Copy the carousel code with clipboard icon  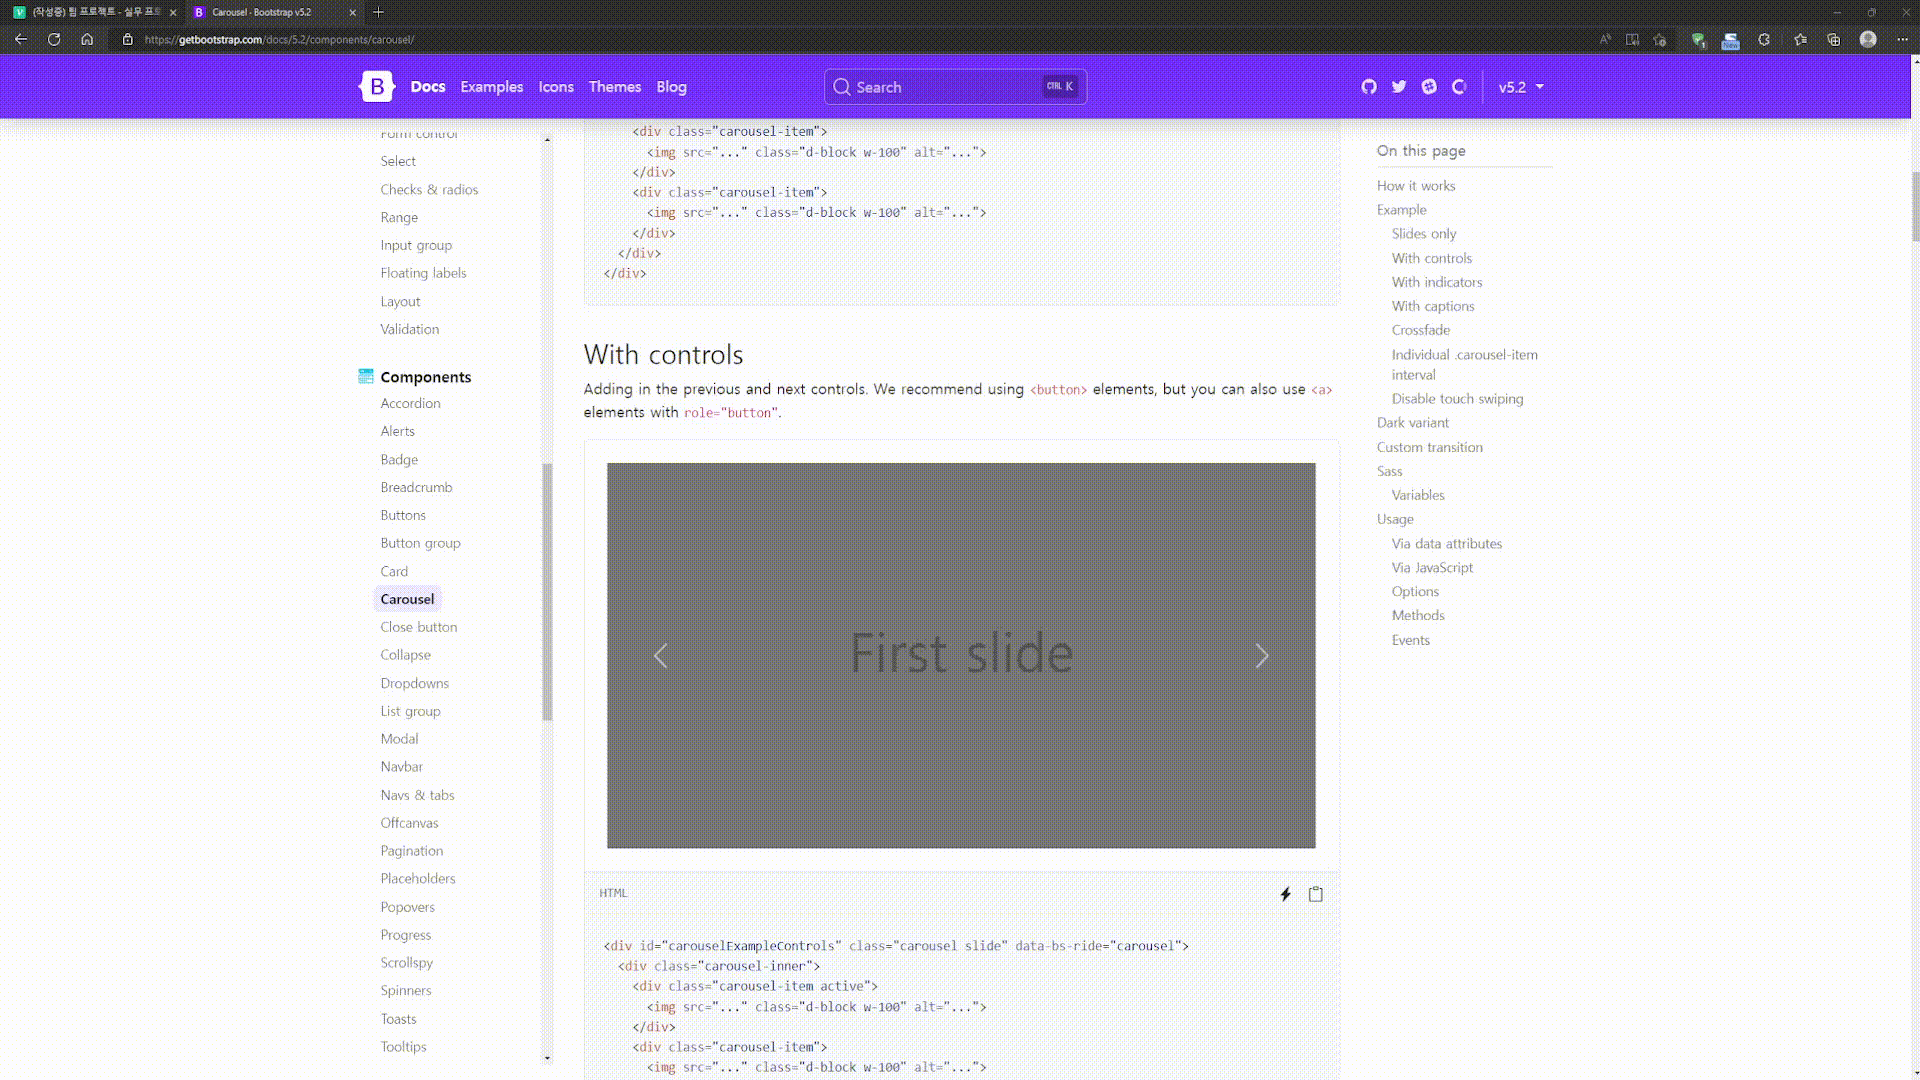pyautogui.click(x=1316, y=894)
